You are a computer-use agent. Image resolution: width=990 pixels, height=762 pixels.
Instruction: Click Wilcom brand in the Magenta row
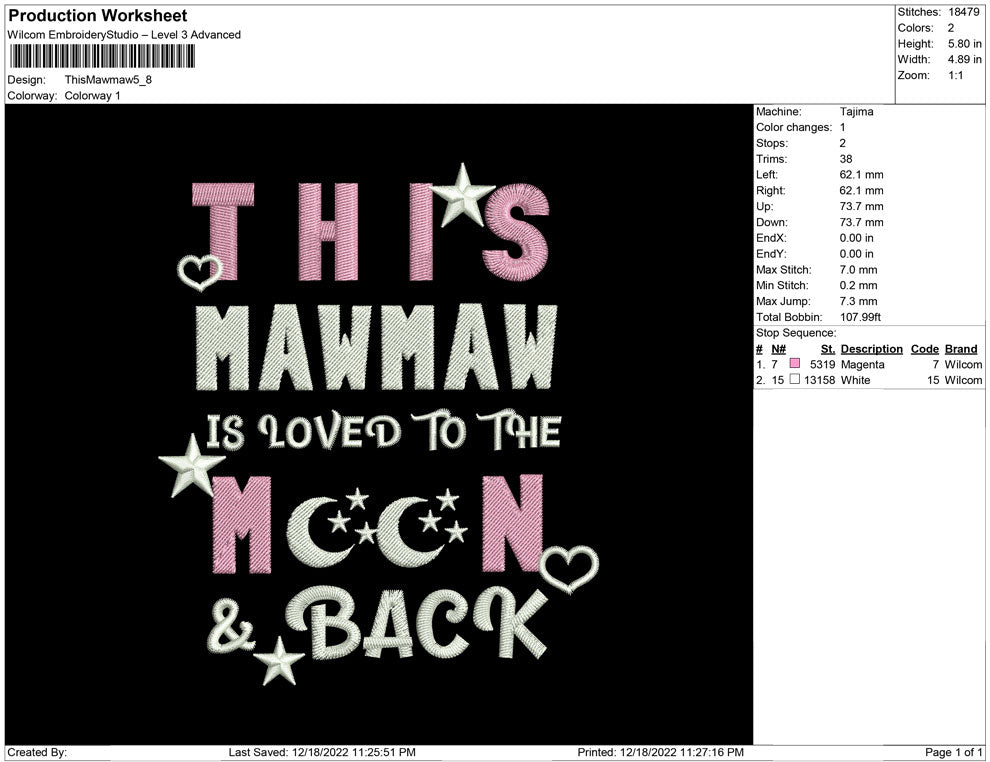pyautogui.click(x=963, y=364)
